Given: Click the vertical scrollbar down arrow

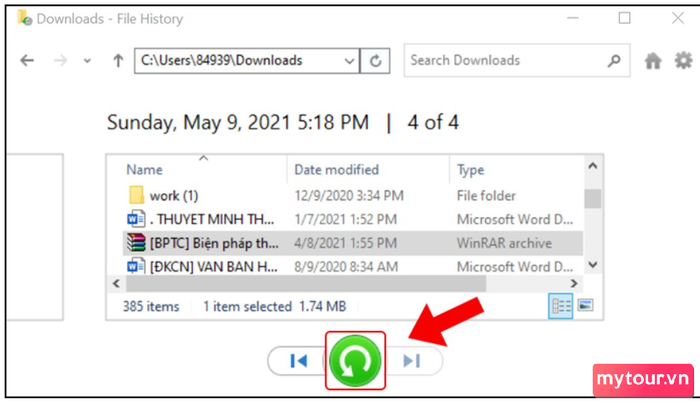Looking at the screenshot, I should [x=593, y=265].
